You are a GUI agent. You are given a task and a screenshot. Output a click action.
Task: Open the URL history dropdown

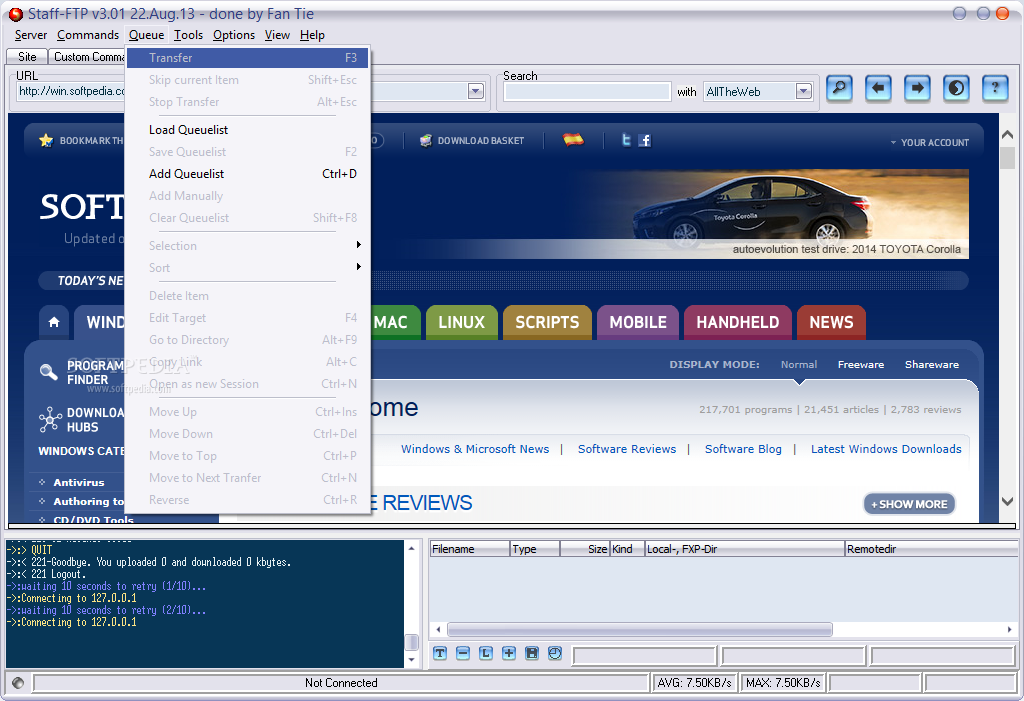[x=475, y=91]
